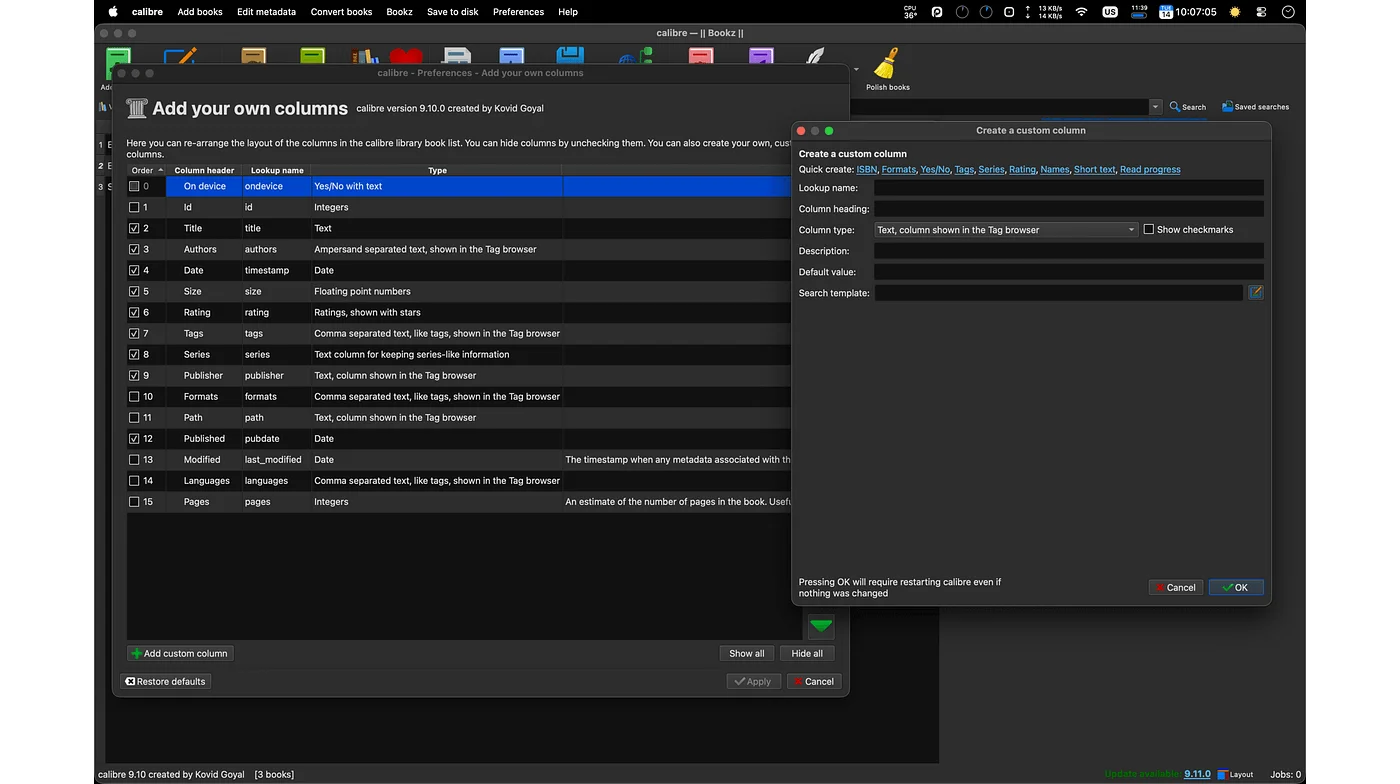Click the Search magnifier button in main window
1400x784 pixels.
click(x=1188, y=107)
